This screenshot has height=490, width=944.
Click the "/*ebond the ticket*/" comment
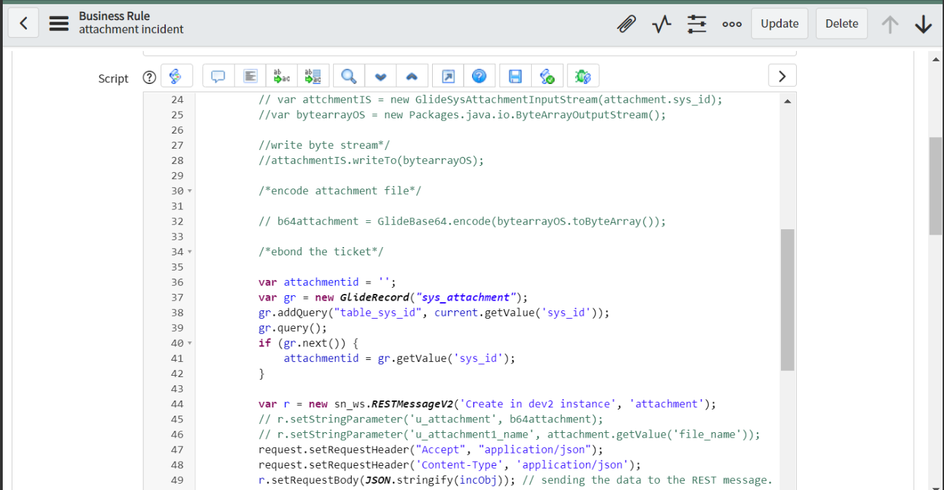coord(321,252)
